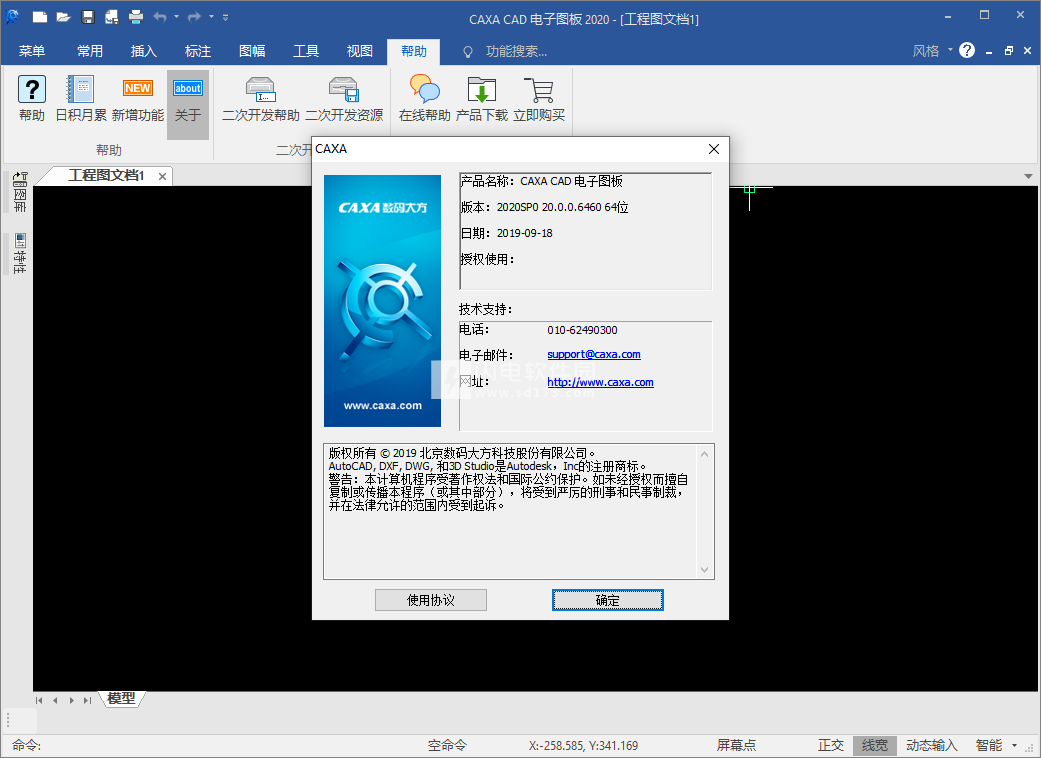The image size is (1041, 758).
Task: Expand the quick access toolbar customize arrow
Action: coord(226,17)
